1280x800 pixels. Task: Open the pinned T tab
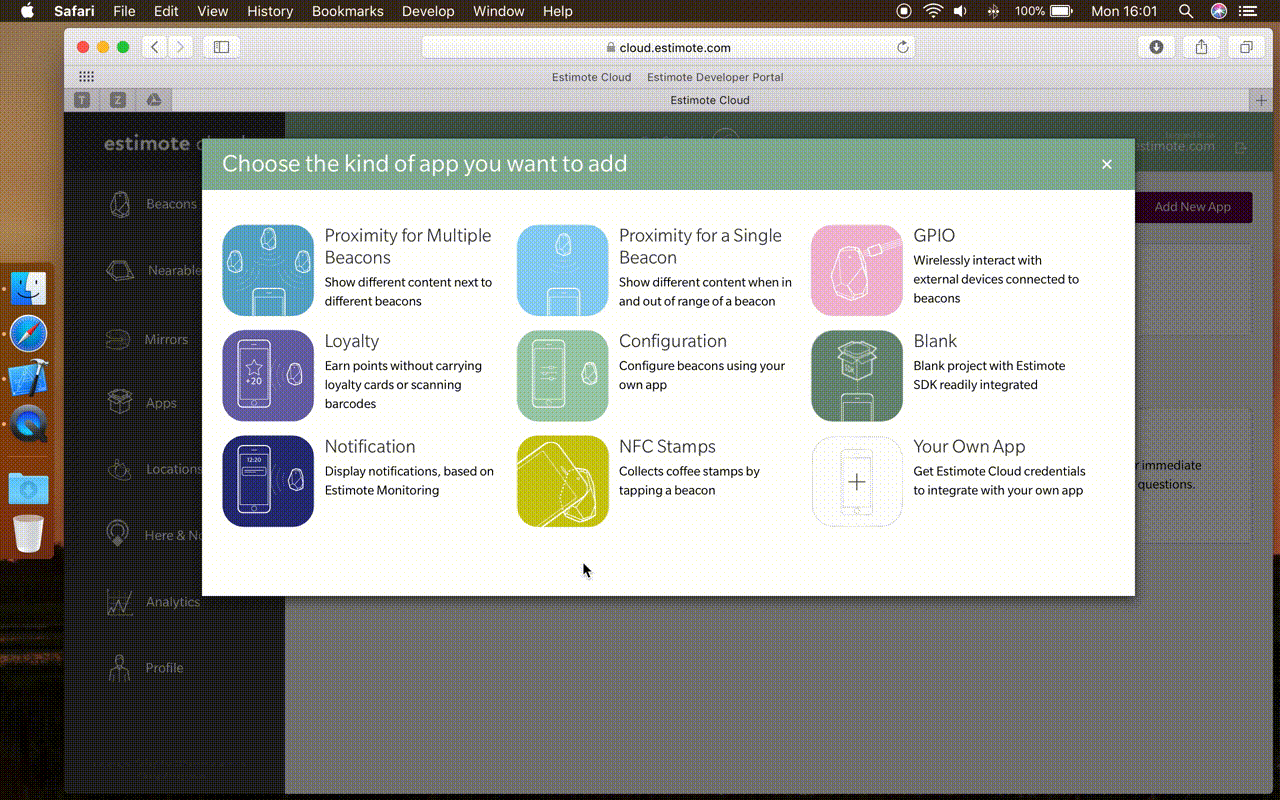point(82,100)
